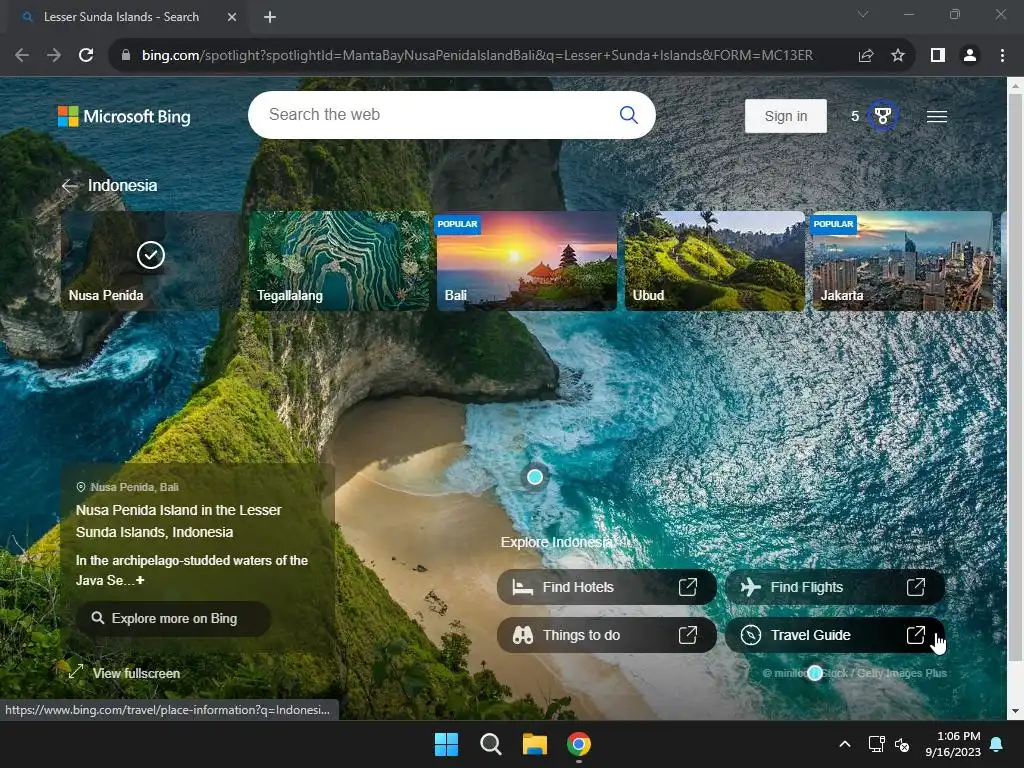Open the Microsoft Rewards trophy icon

coord(882,116)
